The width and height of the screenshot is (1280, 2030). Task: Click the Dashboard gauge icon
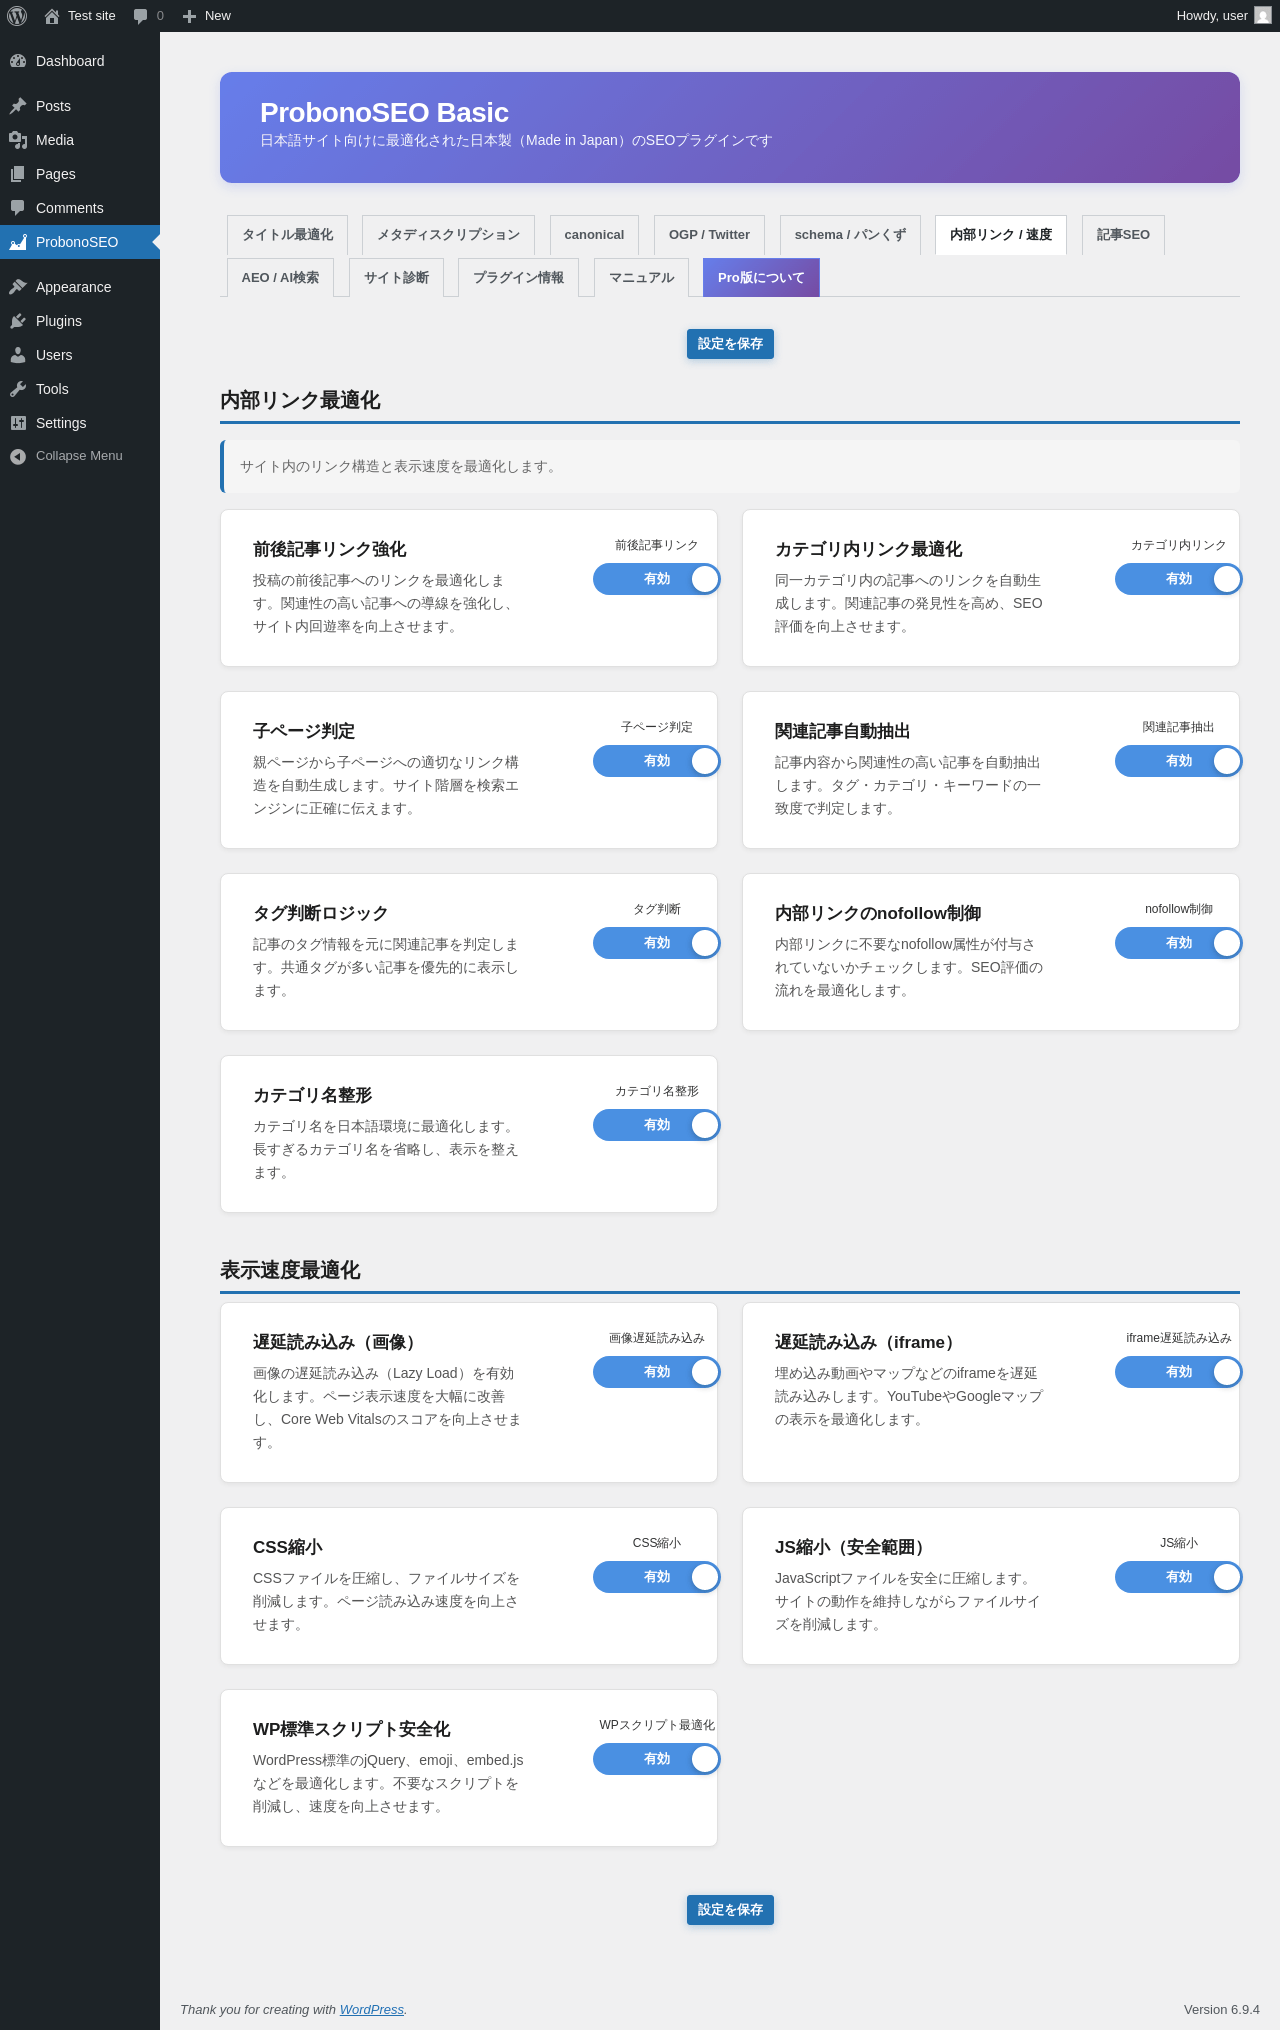(18, 61)
